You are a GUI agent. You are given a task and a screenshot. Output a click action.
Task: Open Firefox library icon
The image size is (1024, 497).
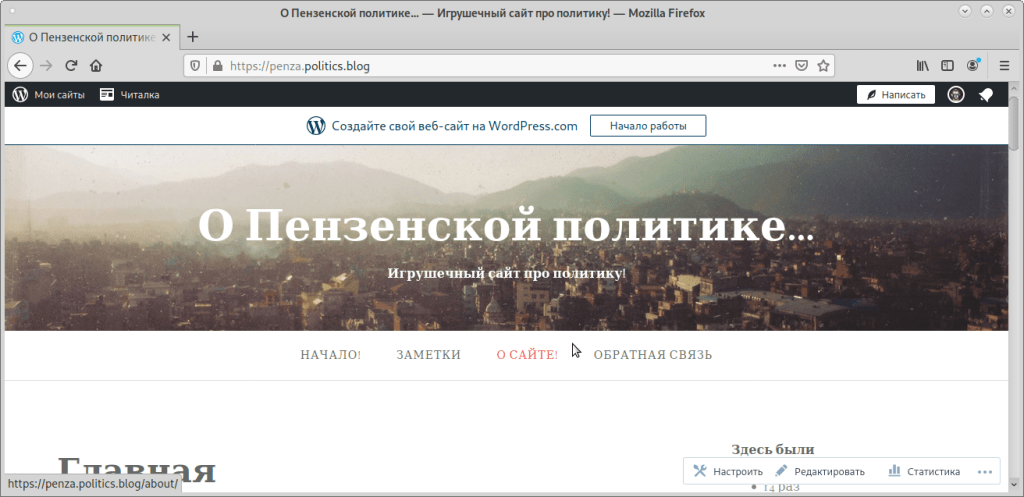[923, 66]
